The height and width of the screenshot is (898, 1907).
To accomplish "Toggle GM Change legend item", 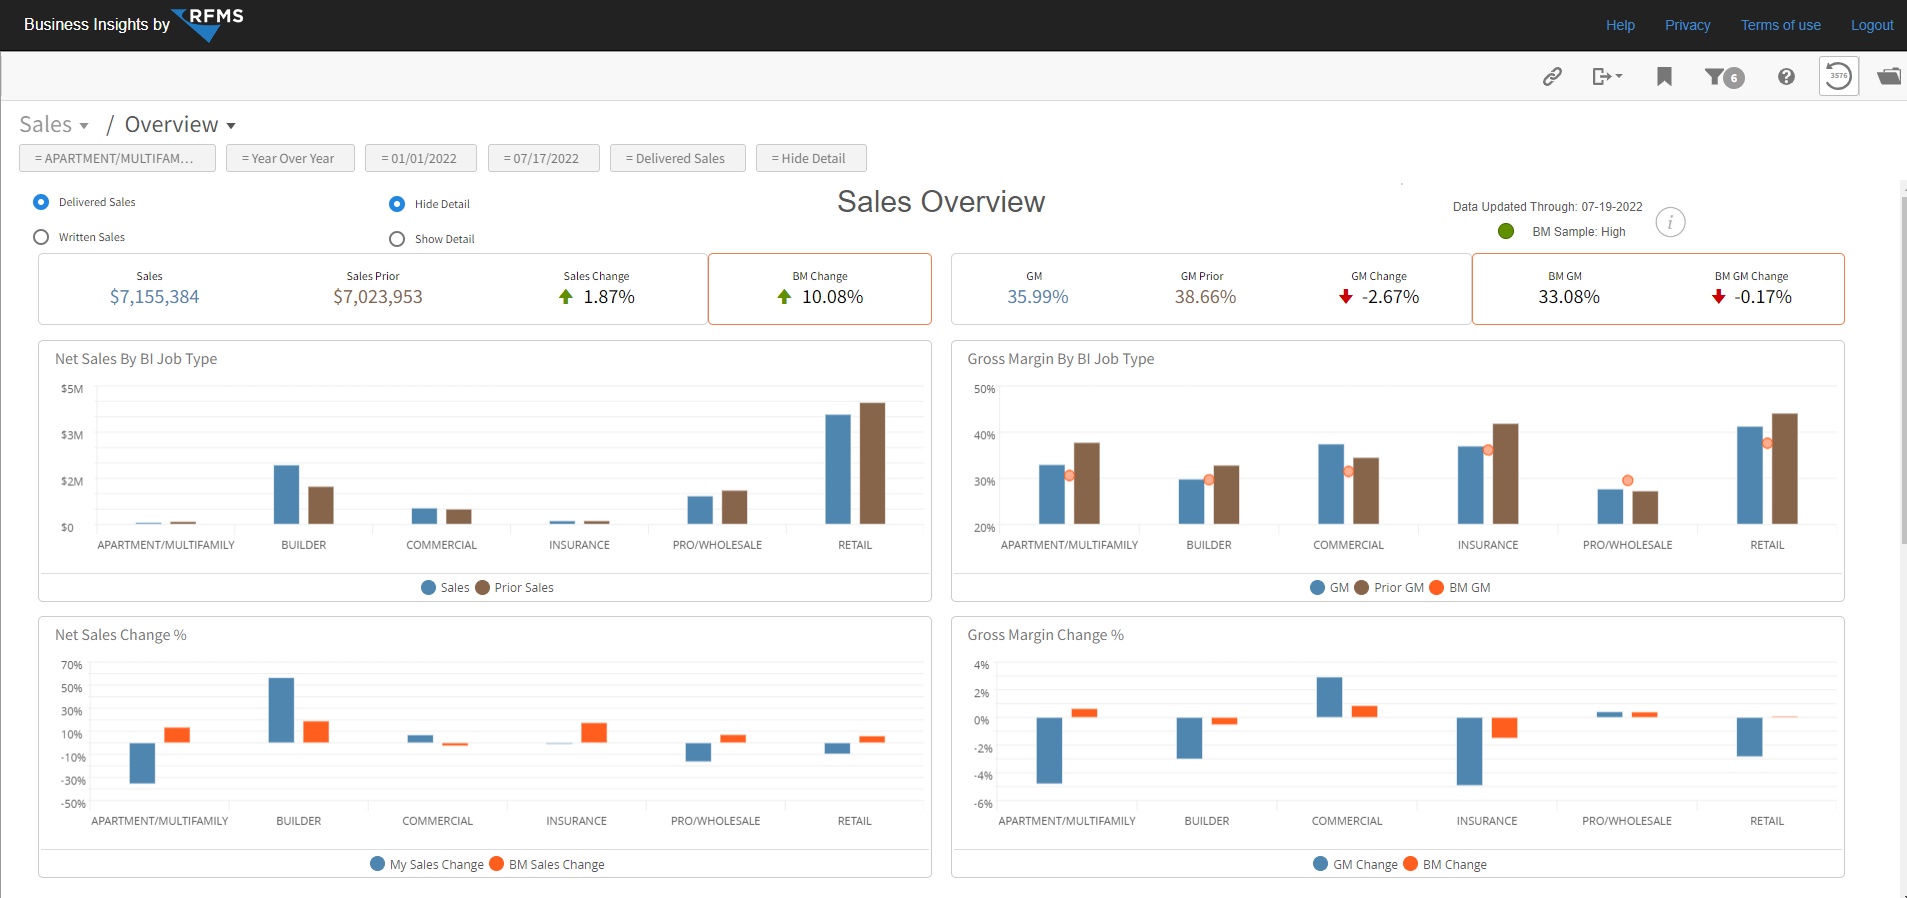I will click(x=1355, y=864).
